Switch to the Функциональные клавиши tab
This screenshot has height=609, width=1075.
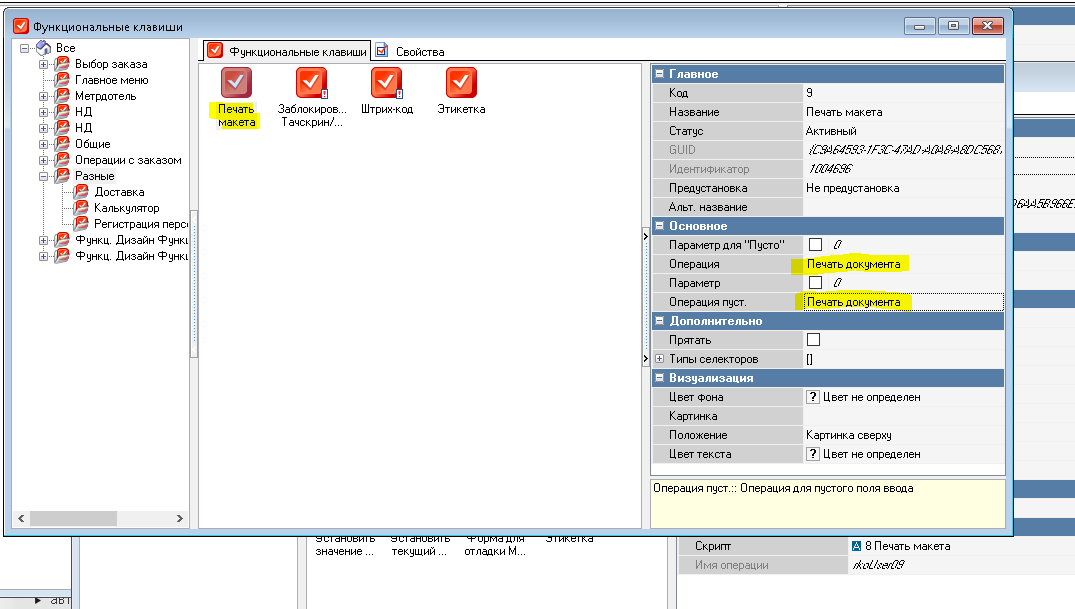[x=288, y=51]
